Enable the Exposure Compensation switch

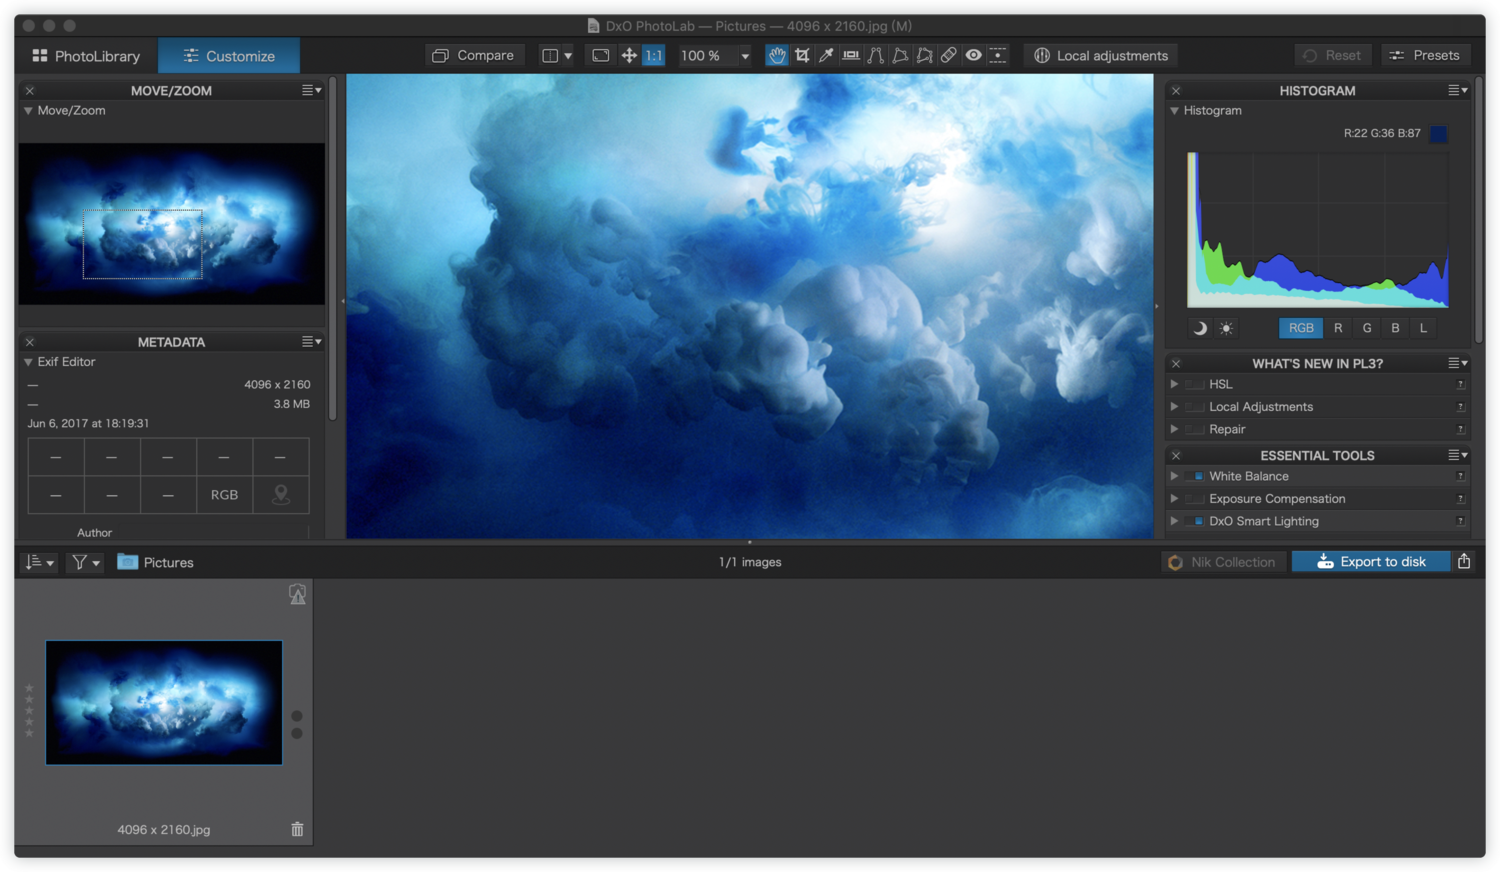(1195, 499)
